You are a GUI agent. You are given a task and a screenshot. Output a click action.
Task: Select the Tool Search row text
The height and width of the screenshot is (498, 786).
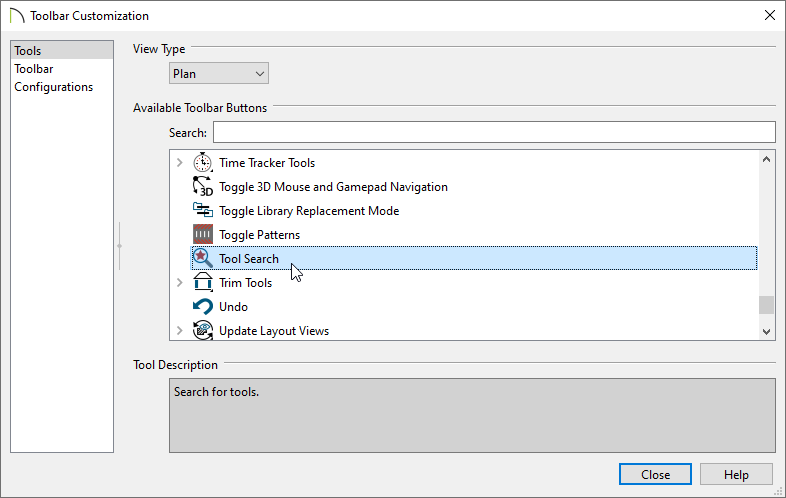(249, 259)
